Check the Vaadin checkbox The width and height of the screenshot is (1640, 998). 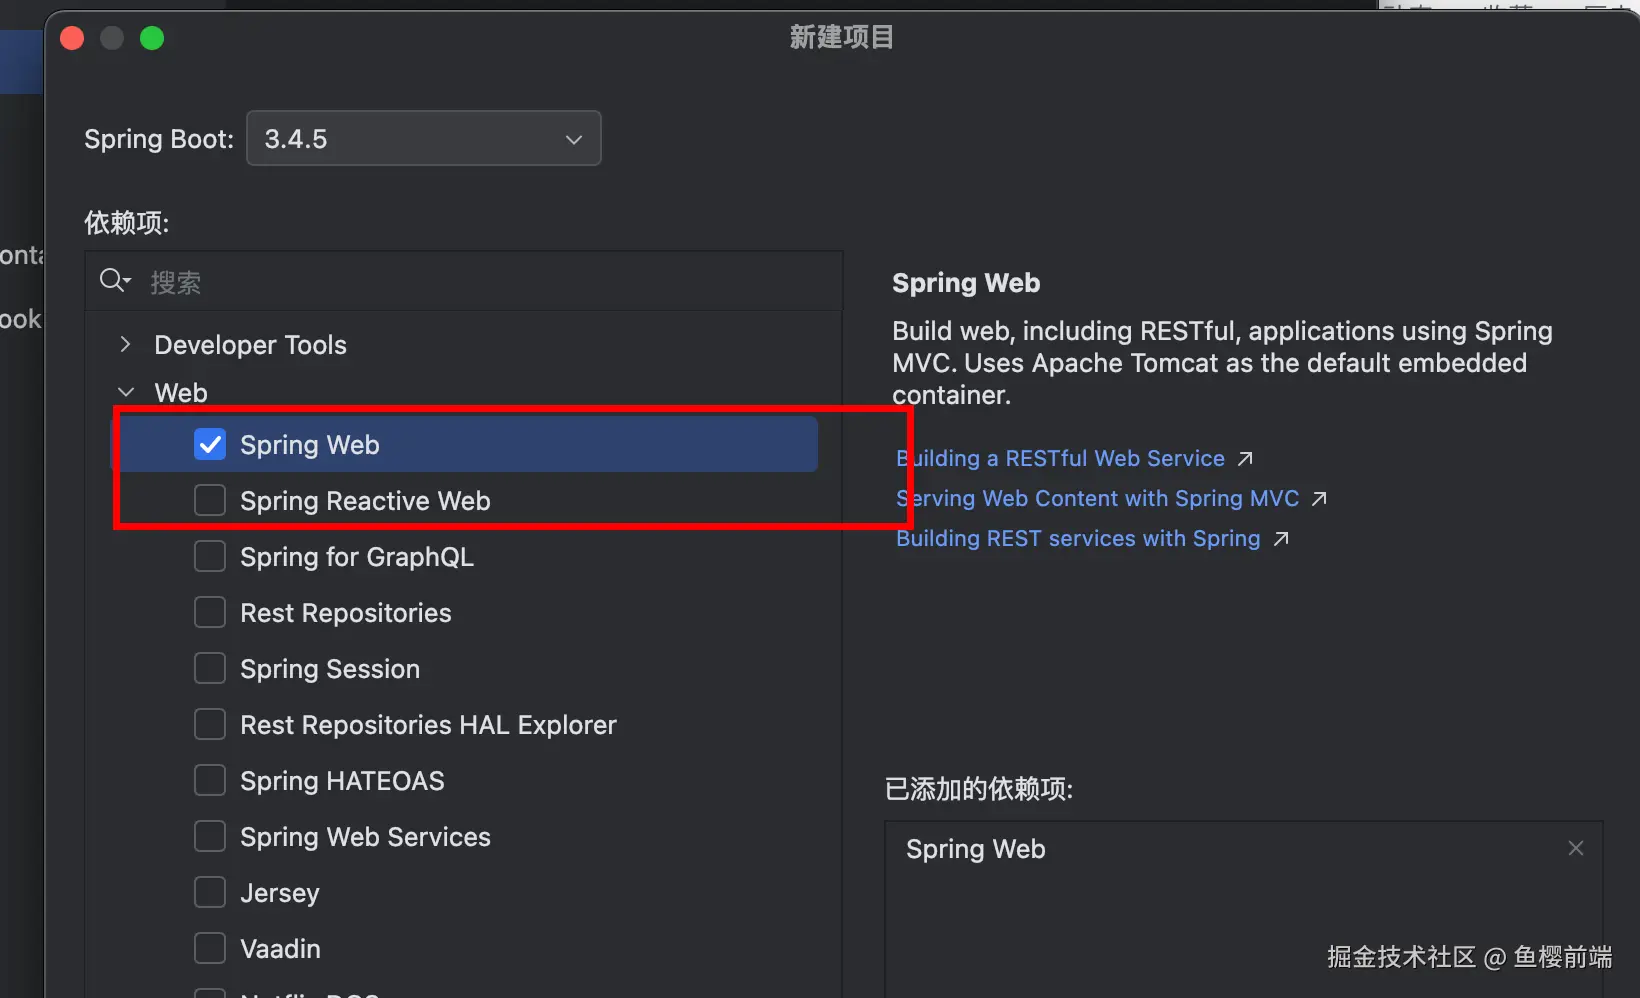click(210, 949)
